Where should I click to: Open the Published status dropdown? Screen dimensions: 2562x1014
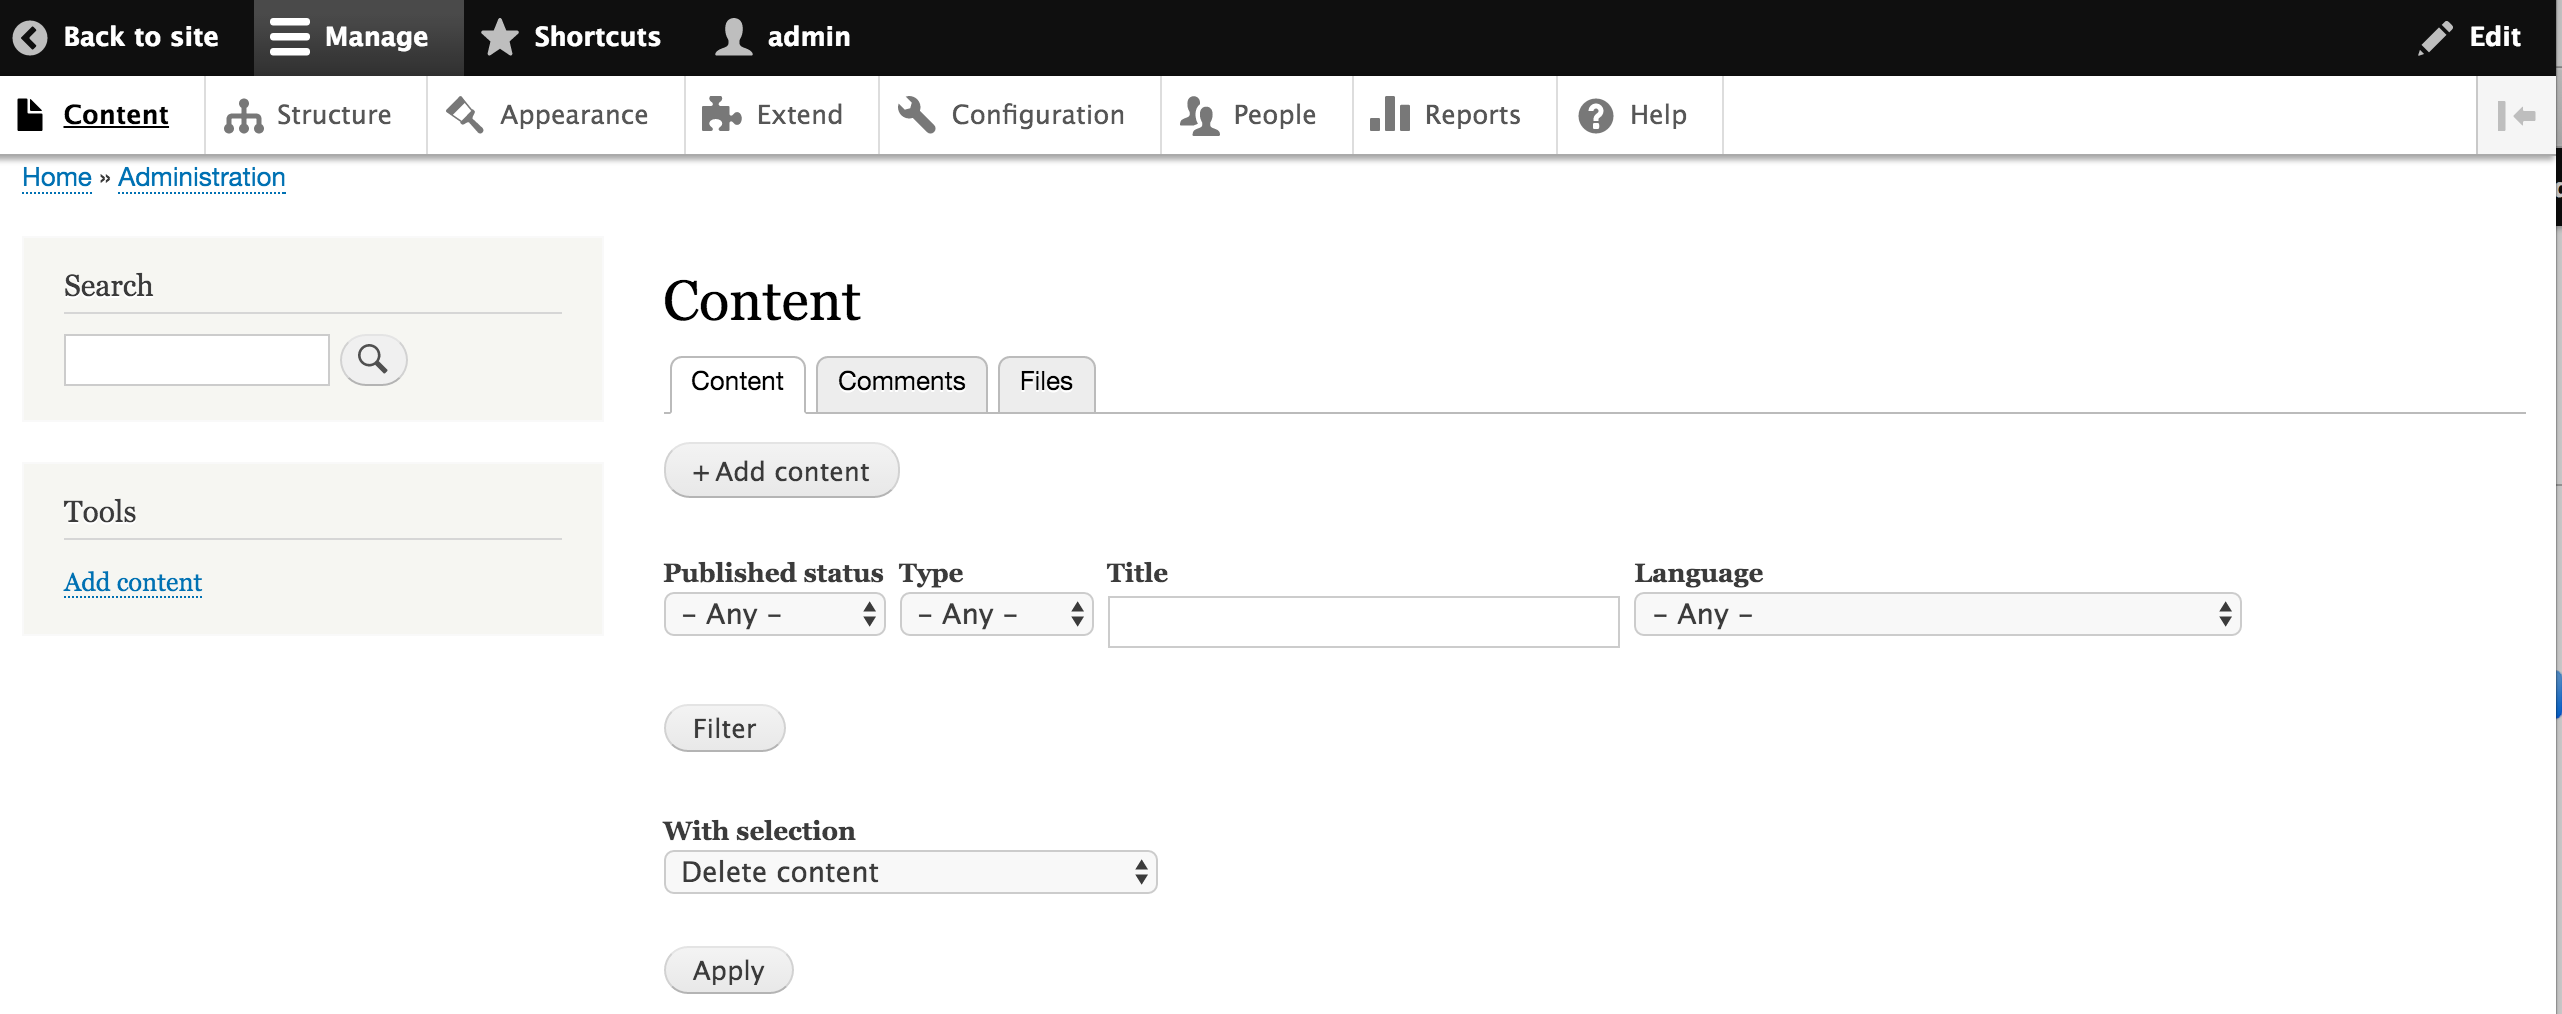click(x=773, y=613)
